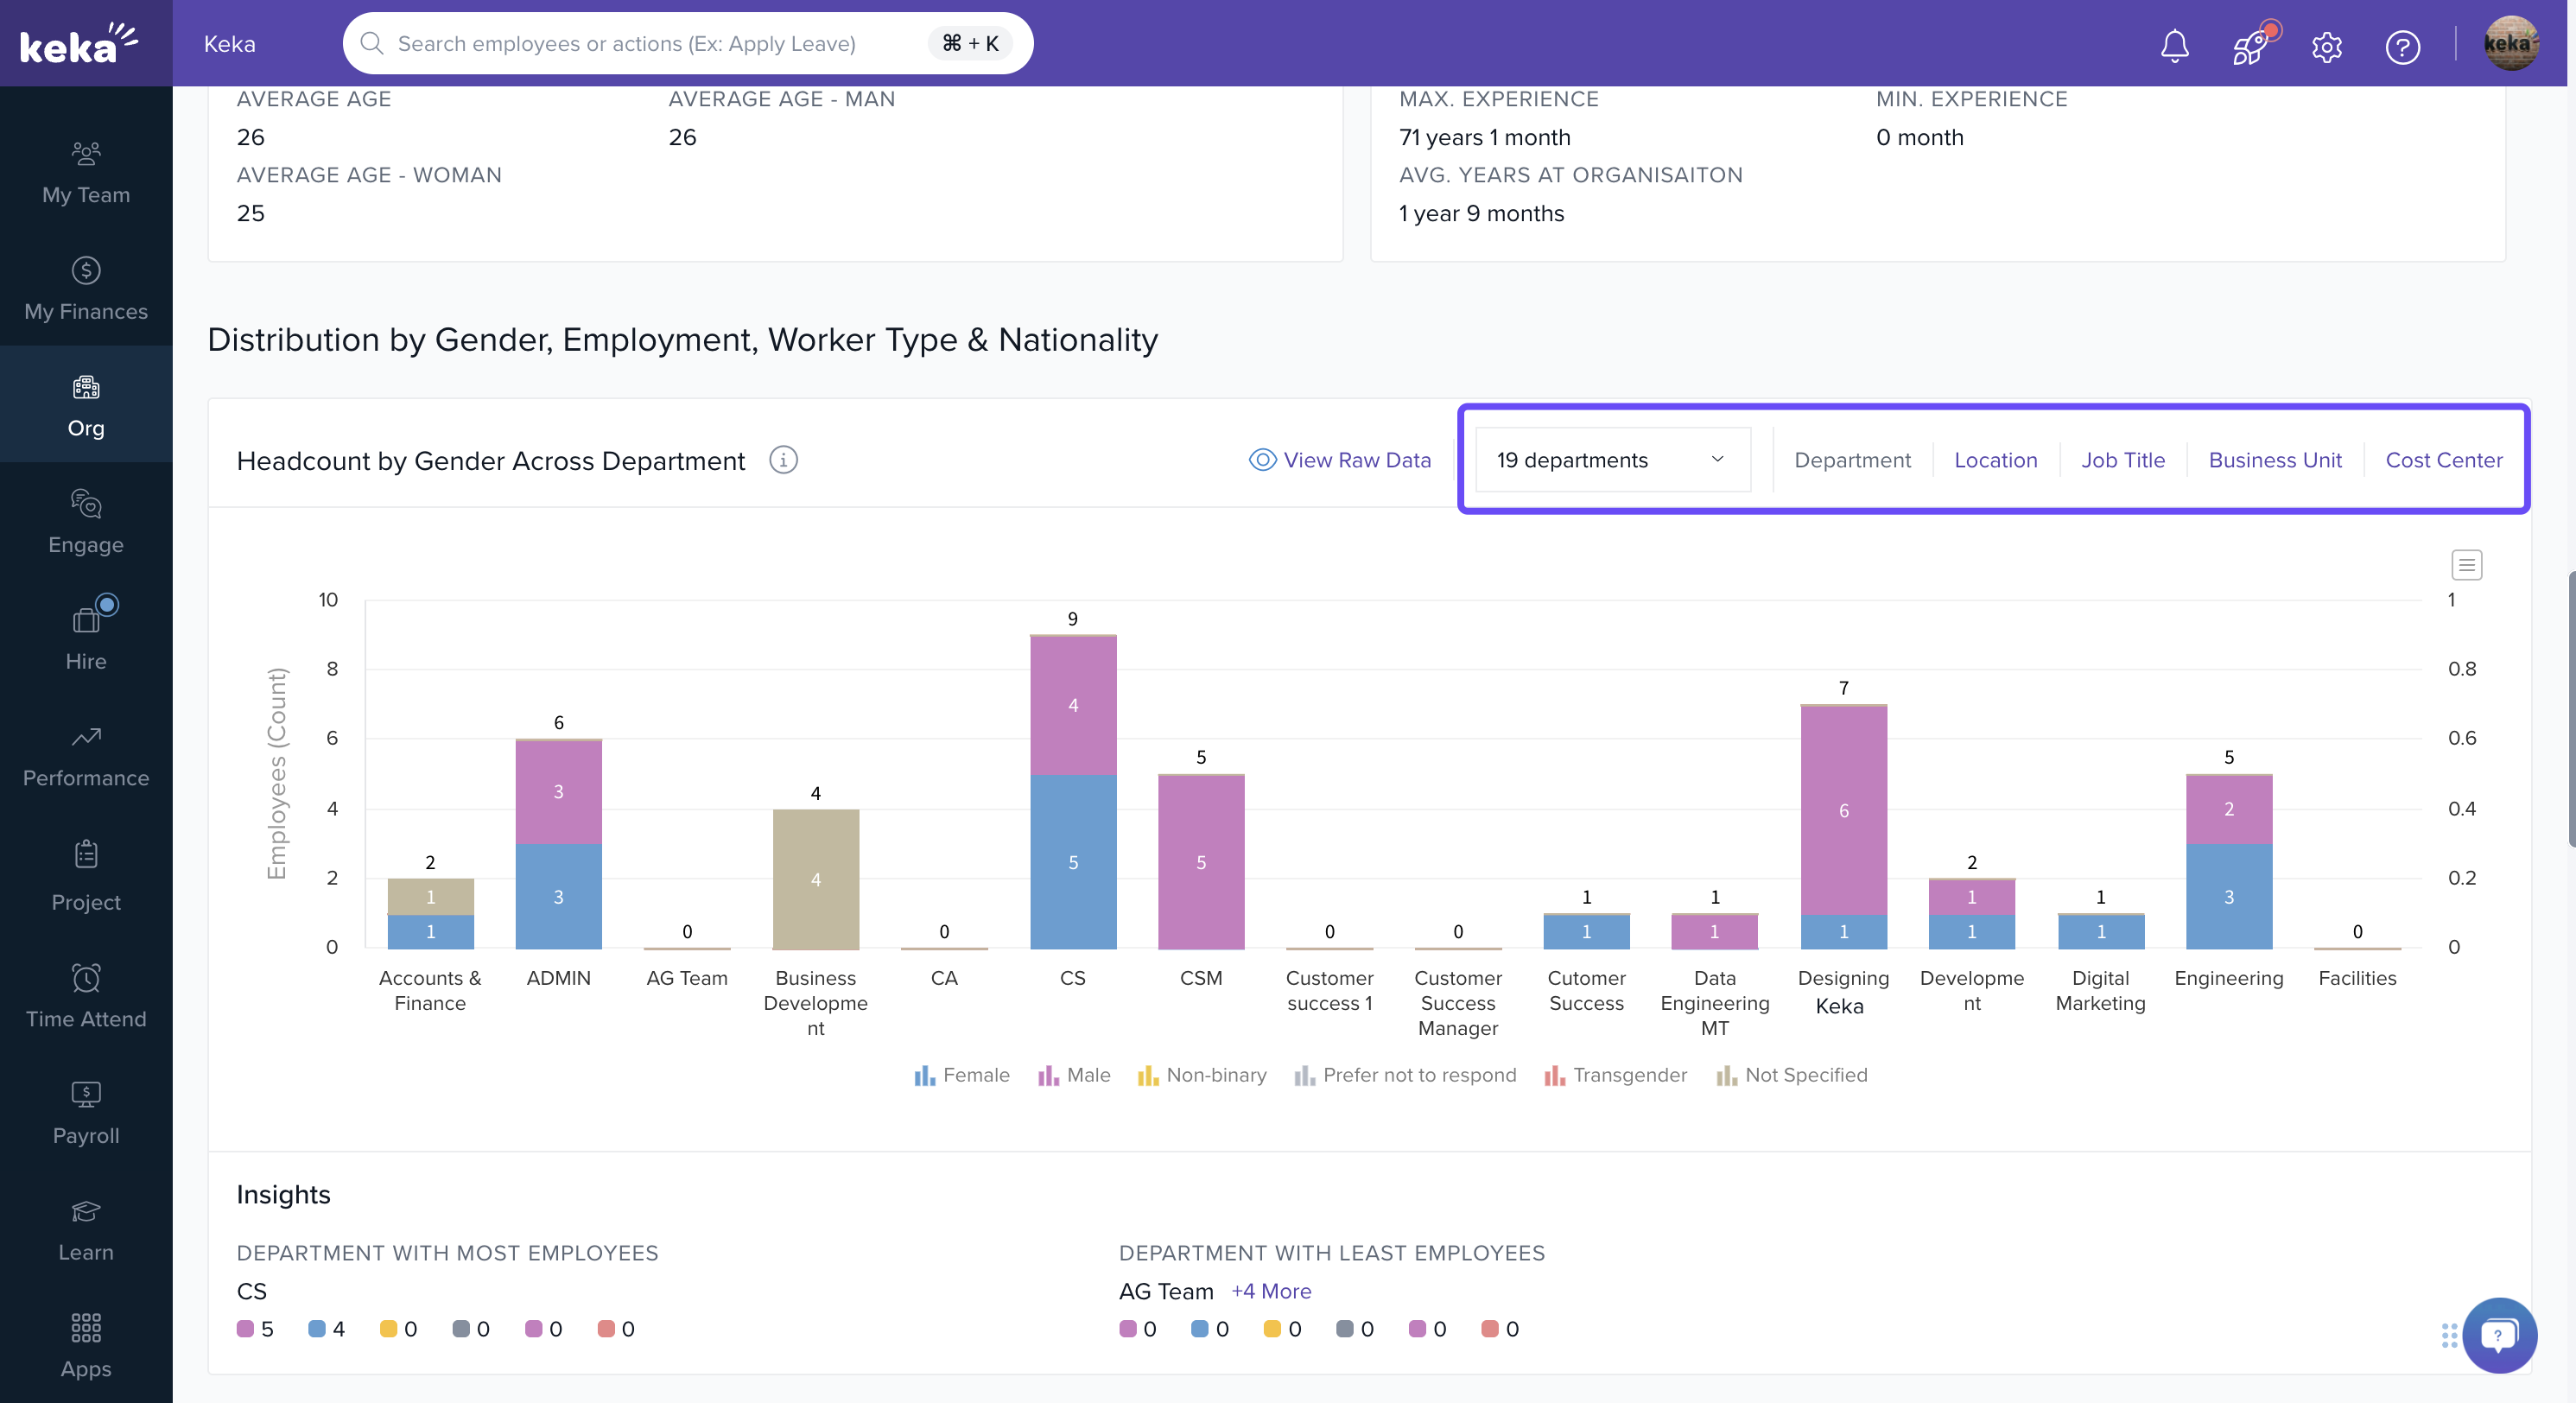2576x1403 pixels.
Task: Expand the 19 departments dropdown
Action: (x=1612, y=460)
